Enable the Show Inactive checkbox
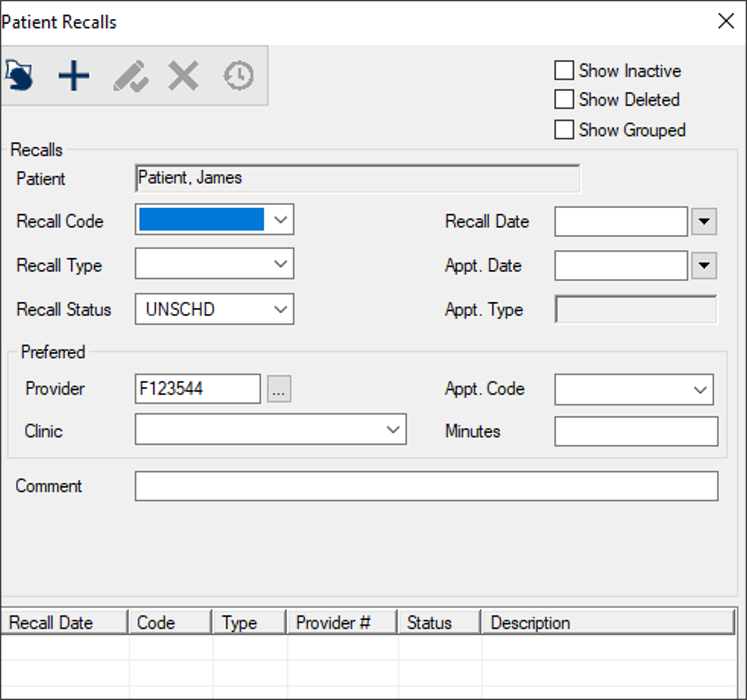Viewport: 747px width, 700px height. coord(564,71)
